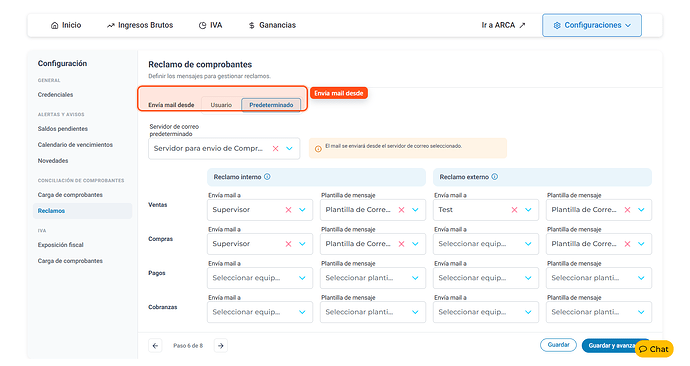The height and width of the screenshot is (366, 690).
Task: Select Usuario as mail sender
Action: (221, 105)
